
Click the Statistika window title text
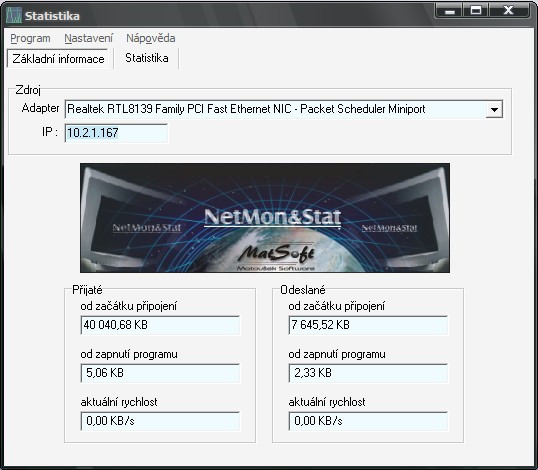(52, 16)
